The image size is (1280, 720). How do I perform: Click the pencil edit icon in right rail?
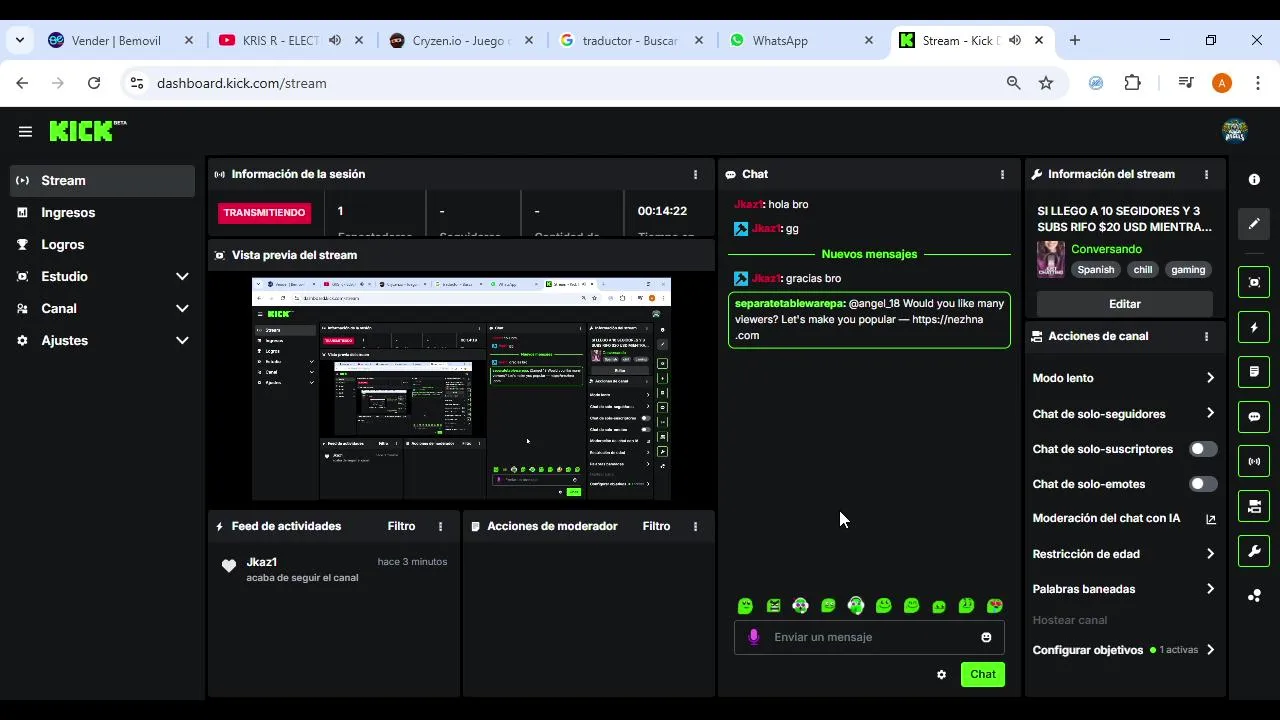coord(1254,224)
